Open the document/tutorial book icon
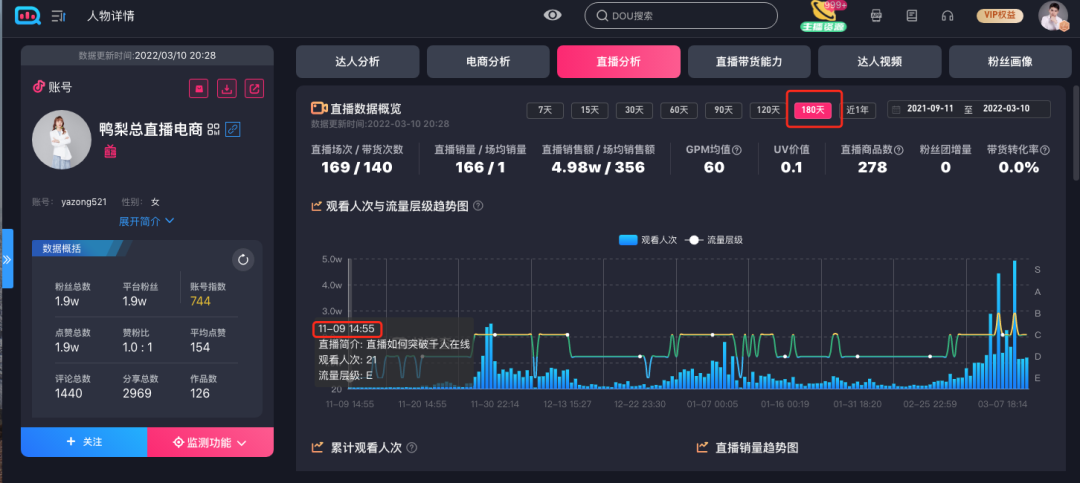 click(x=912, y=15)
